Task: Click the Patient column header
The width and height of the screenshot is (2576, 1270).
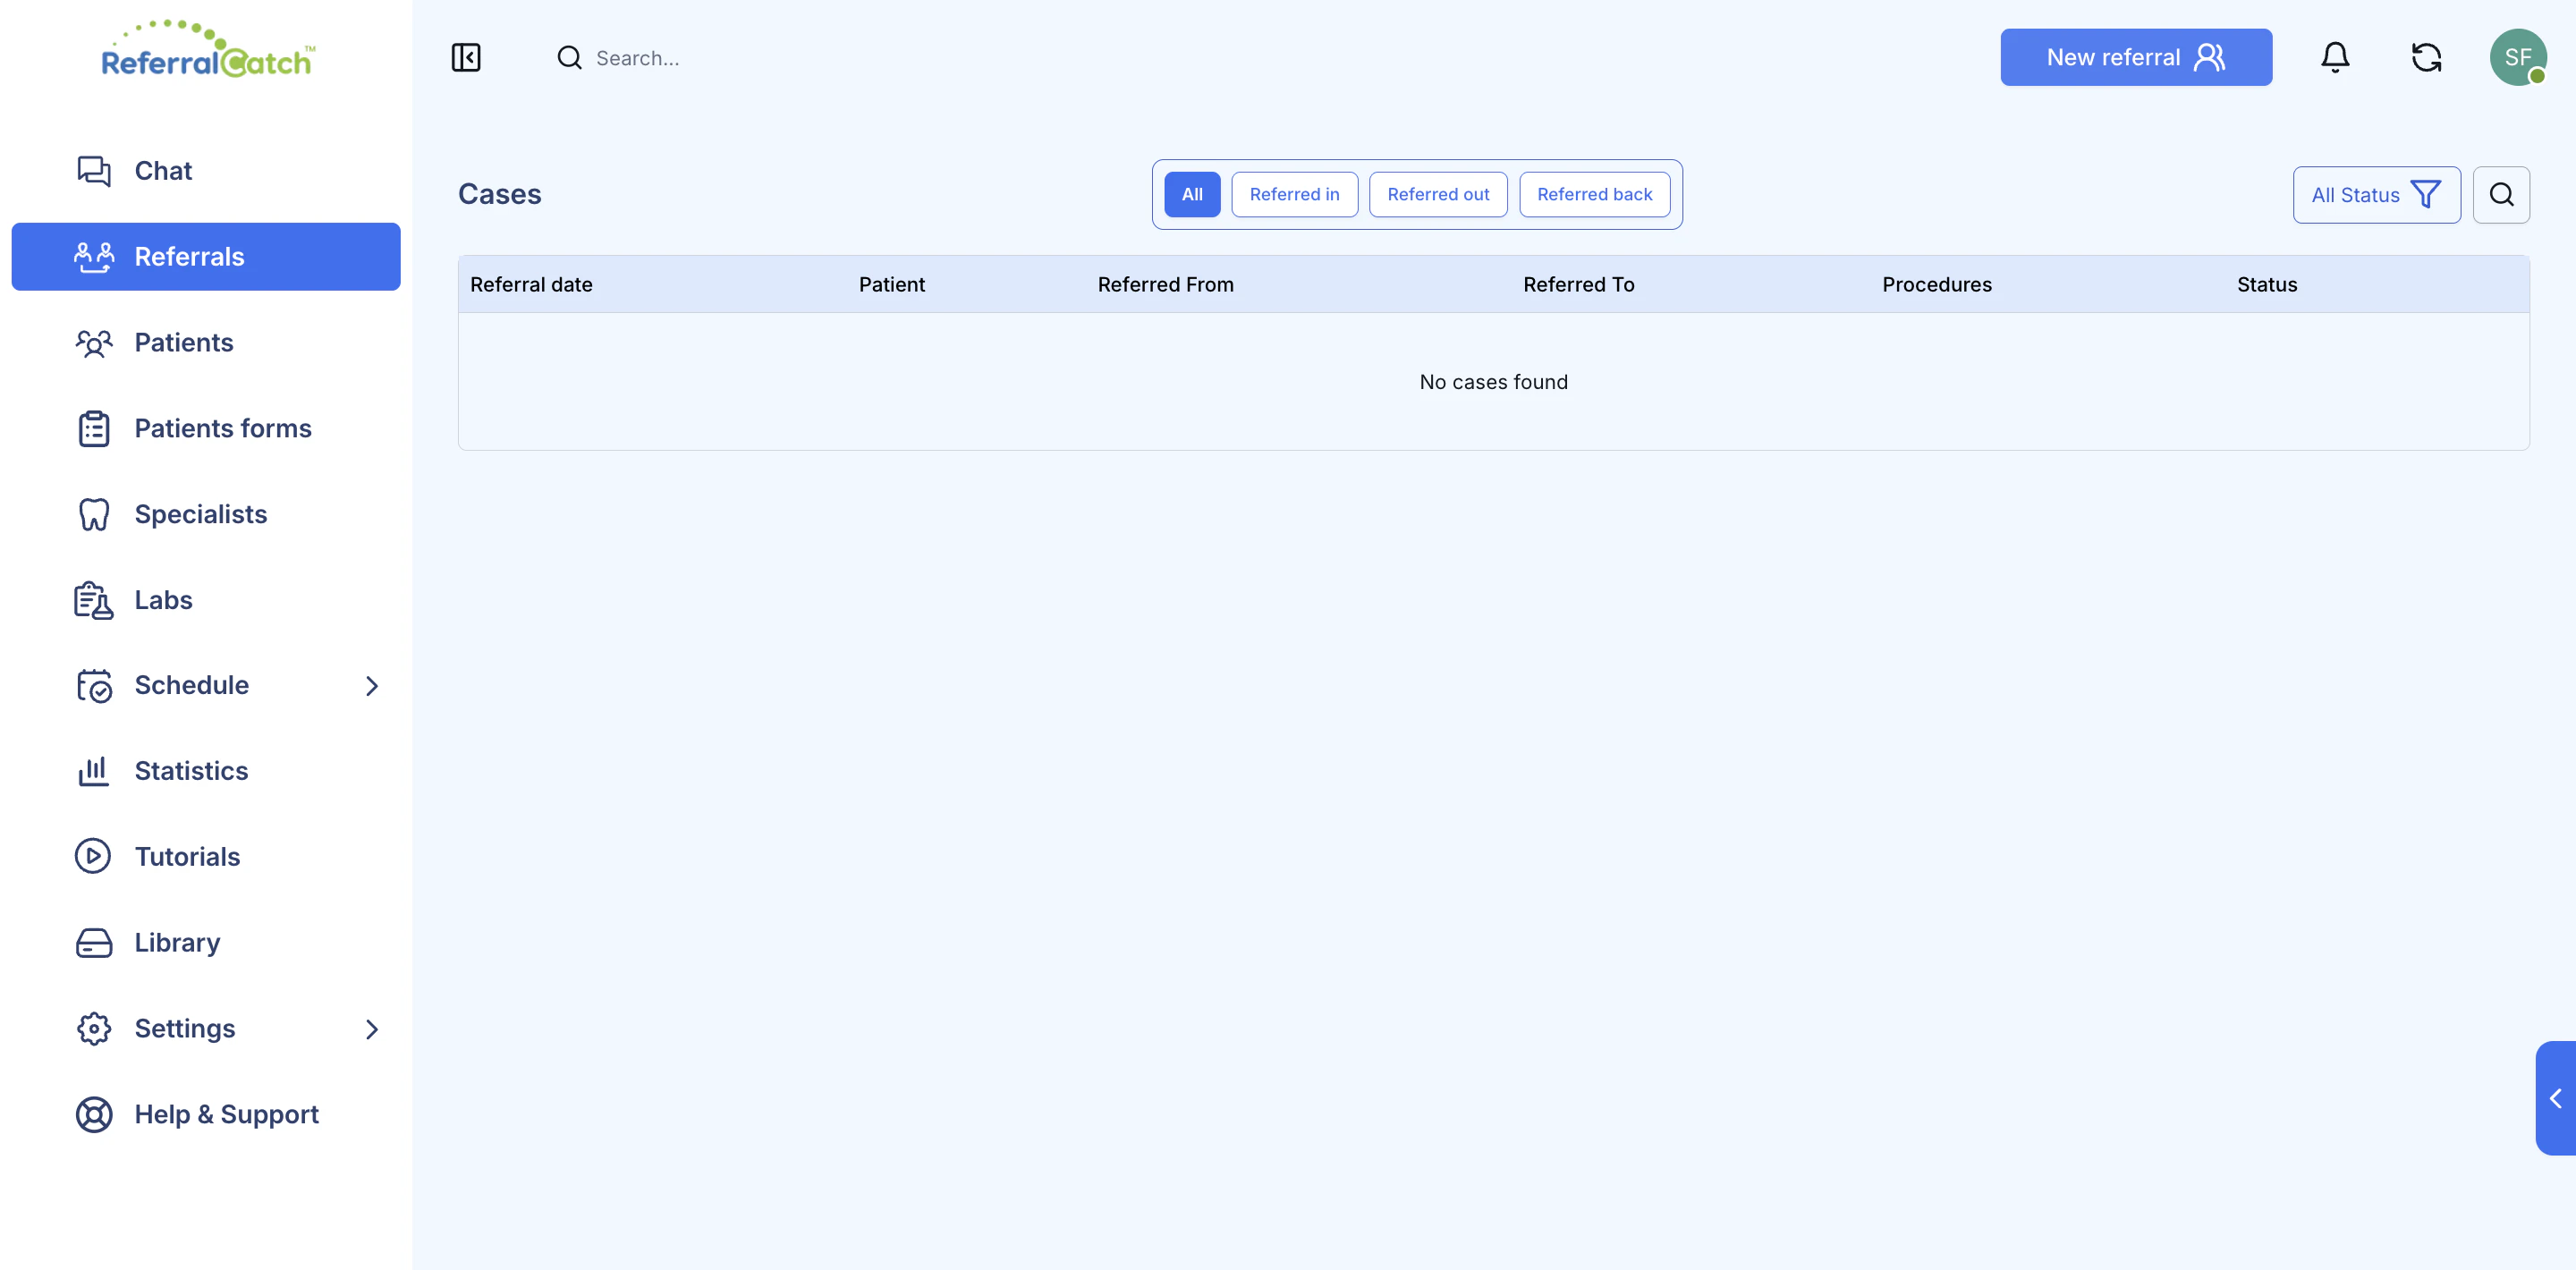Action: tap(891, 285)
